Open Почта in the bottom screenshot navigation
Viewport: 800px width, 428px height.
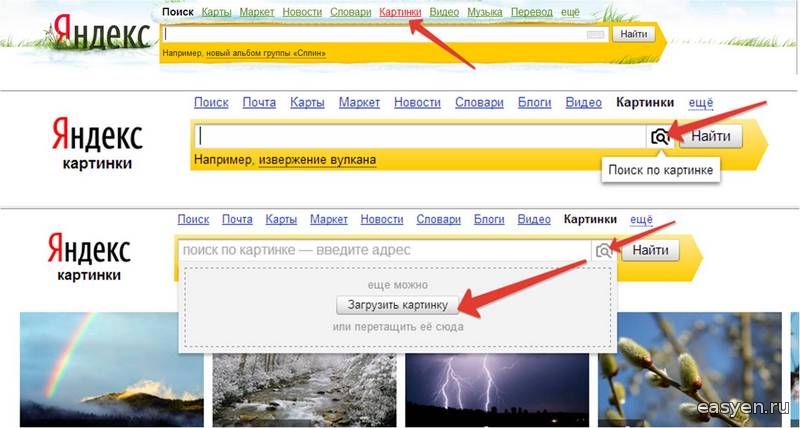coord(237,219)
